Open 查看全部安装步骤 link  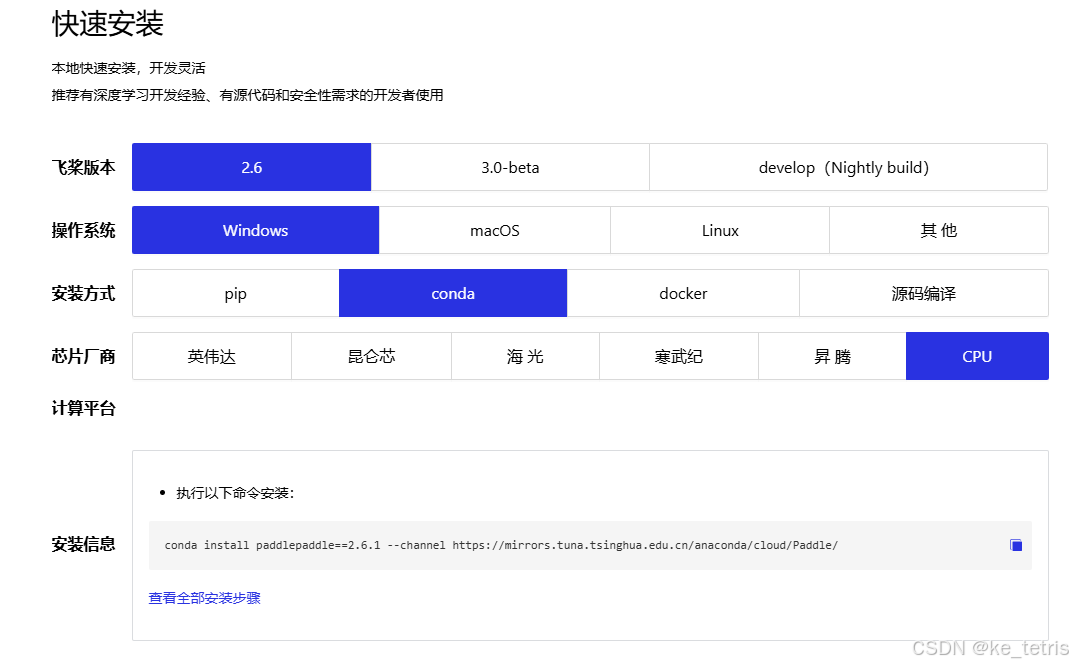coord(204,597)
